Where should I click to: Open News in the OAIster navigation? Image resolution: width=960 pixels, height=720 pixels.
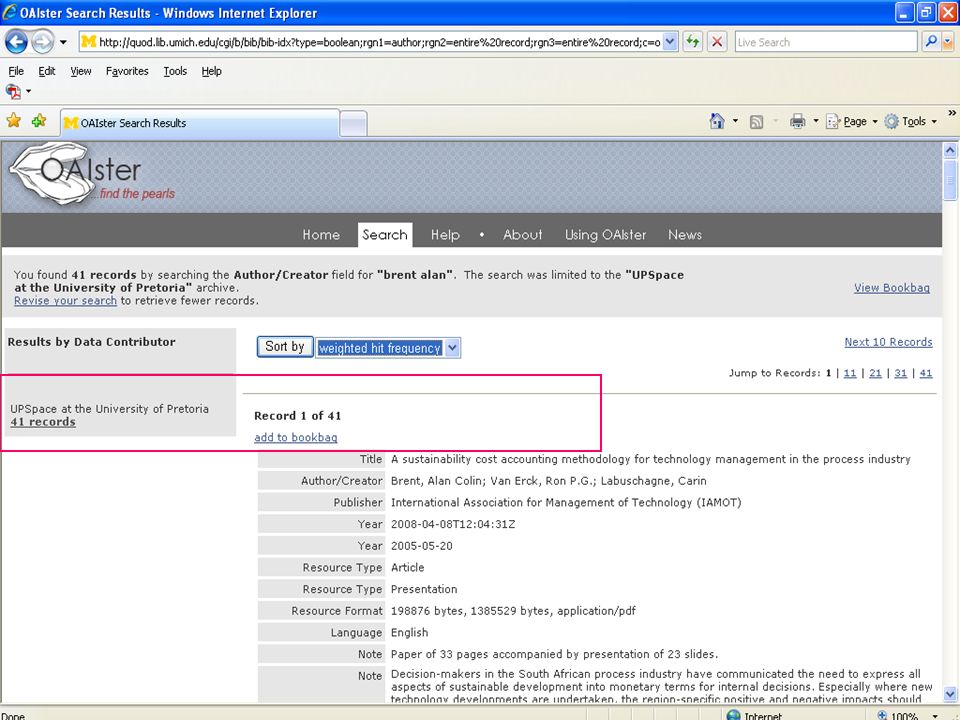(684, 234)
